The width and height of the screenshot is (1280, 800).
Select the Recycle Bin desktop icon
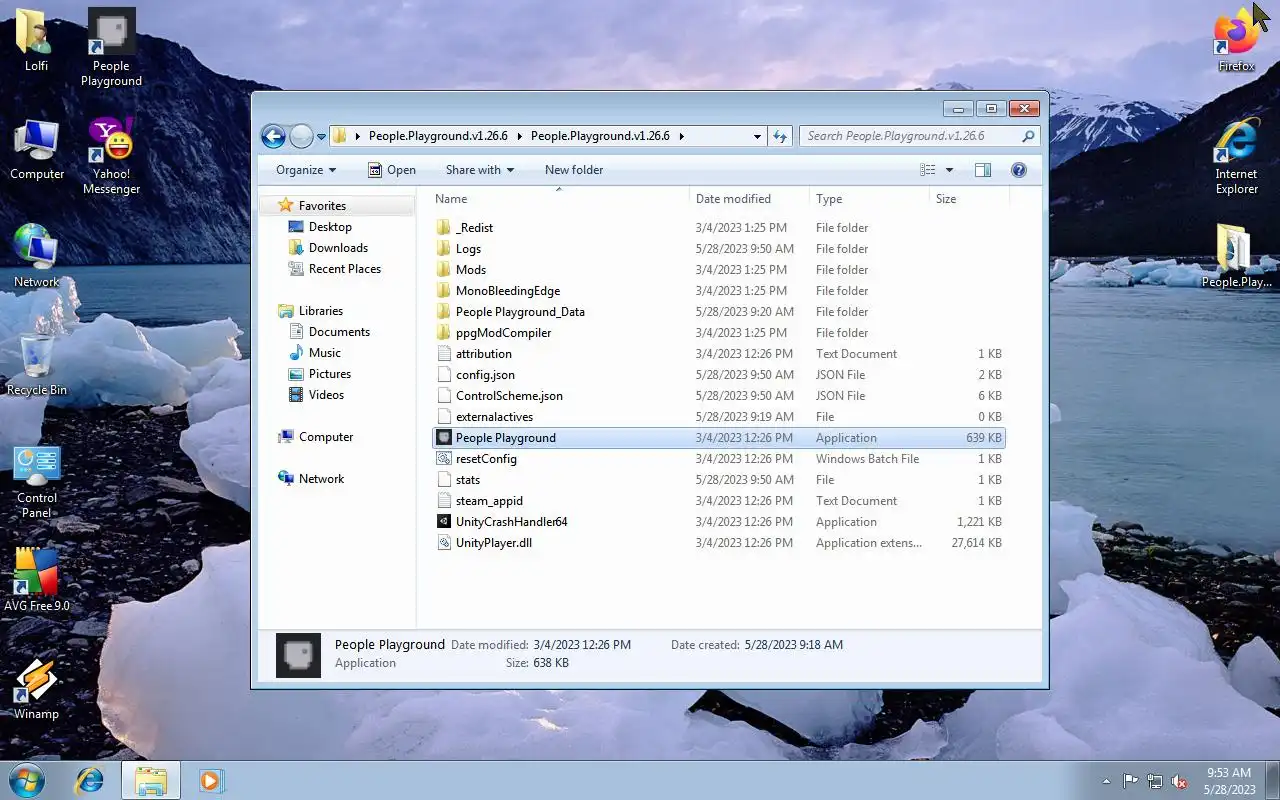(x=37, y=364)
